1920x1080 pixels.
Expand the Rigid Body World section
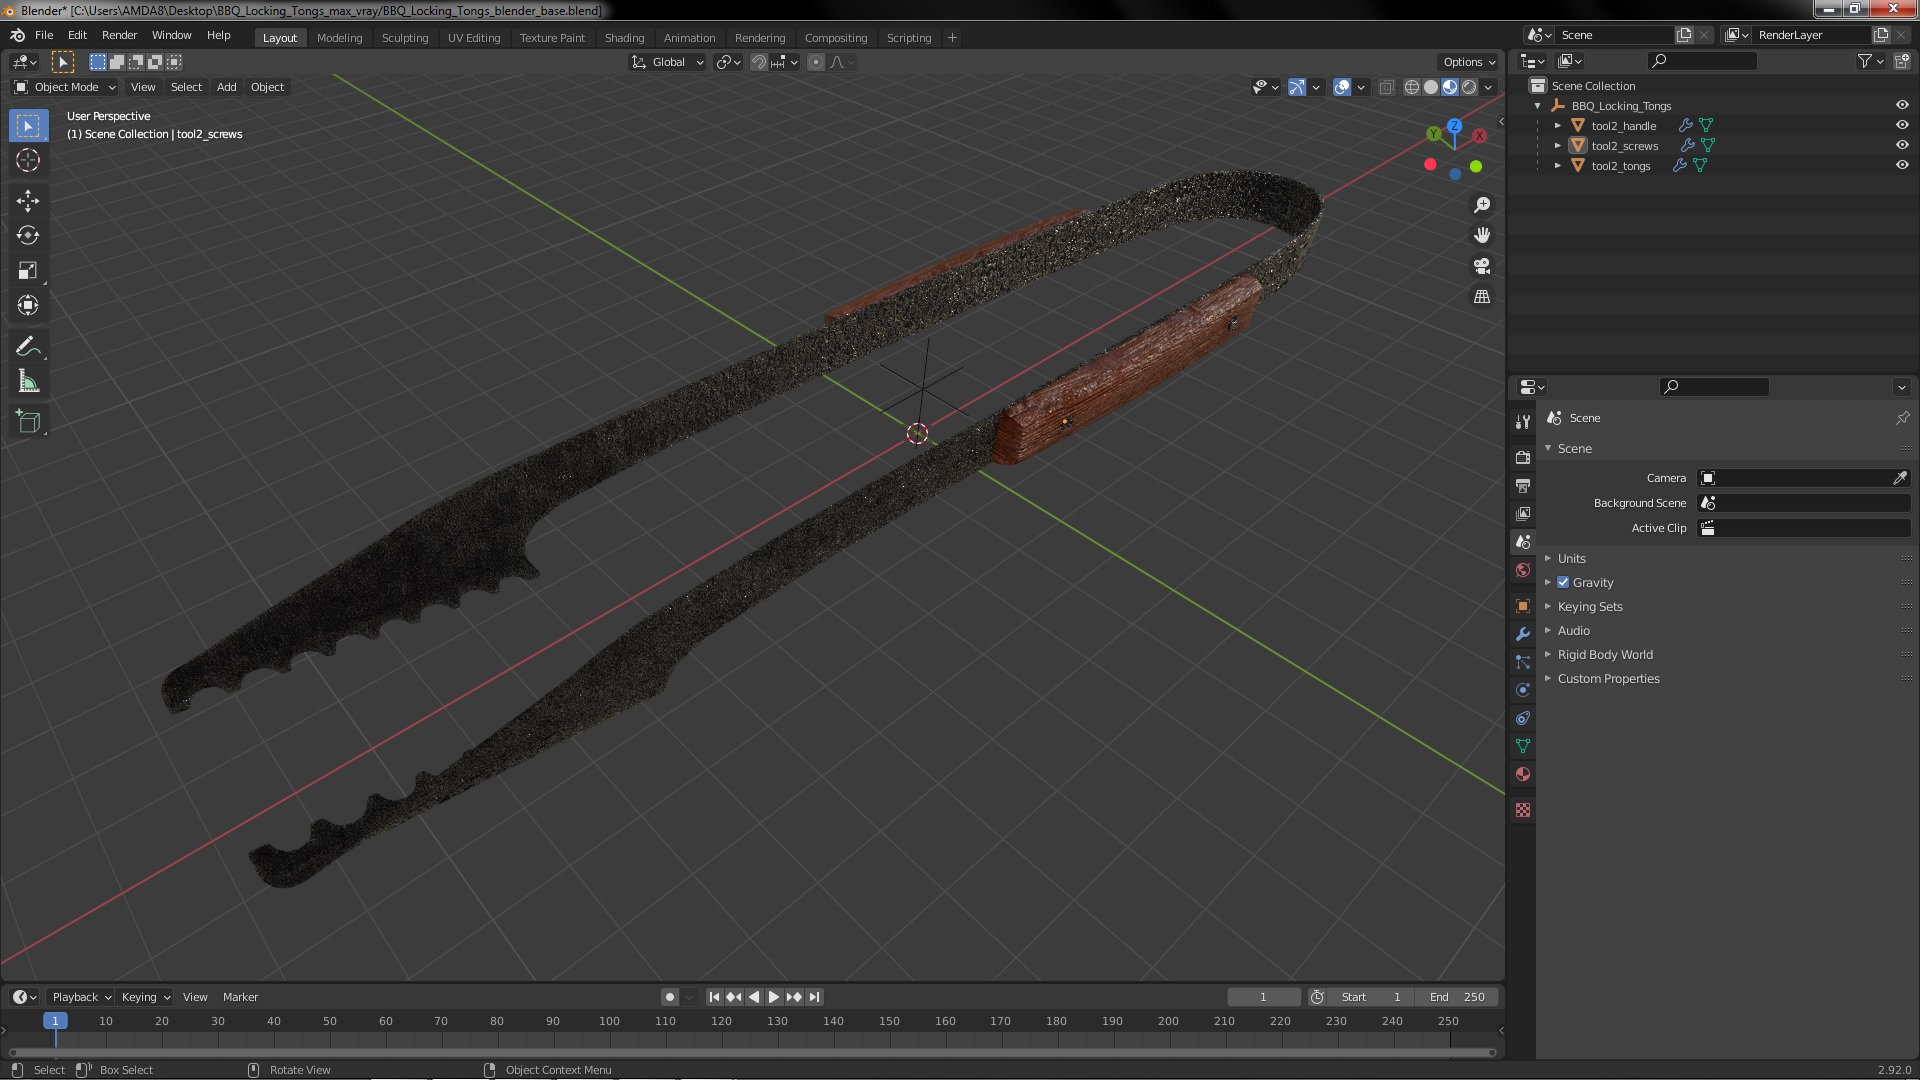coord(1604,655)
